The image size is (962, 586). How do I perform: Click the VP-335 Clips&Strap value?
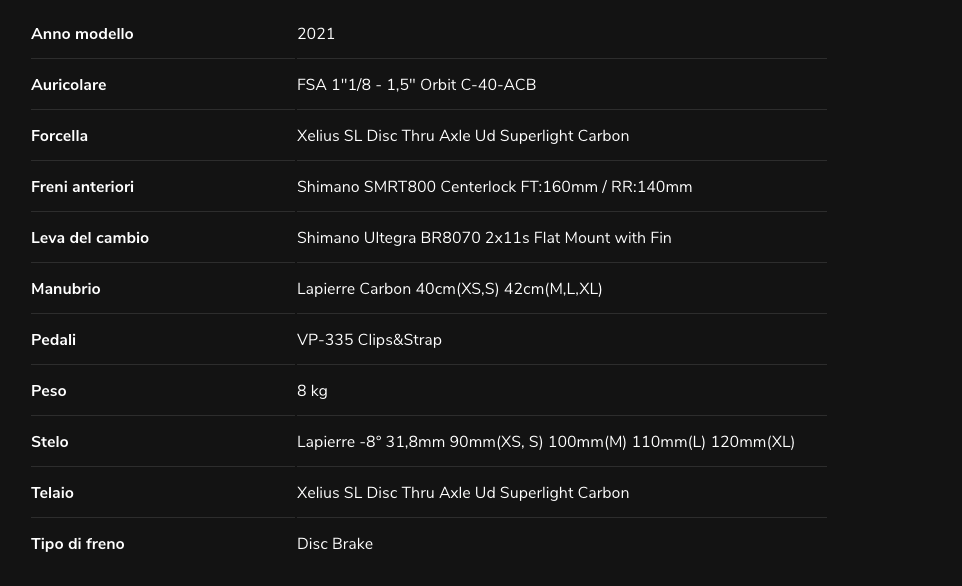[369, 340]
